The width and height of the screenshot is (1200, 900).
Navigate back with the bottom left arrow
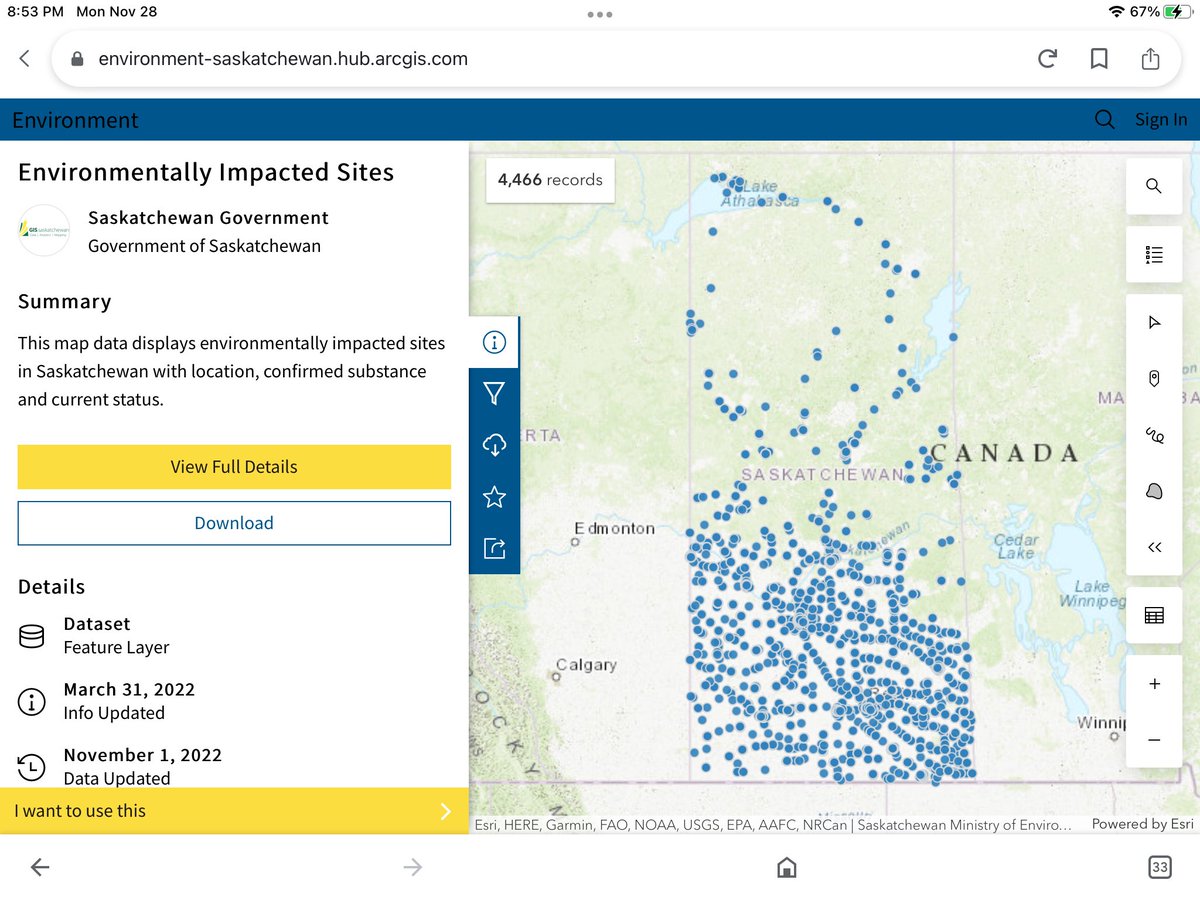40,868
